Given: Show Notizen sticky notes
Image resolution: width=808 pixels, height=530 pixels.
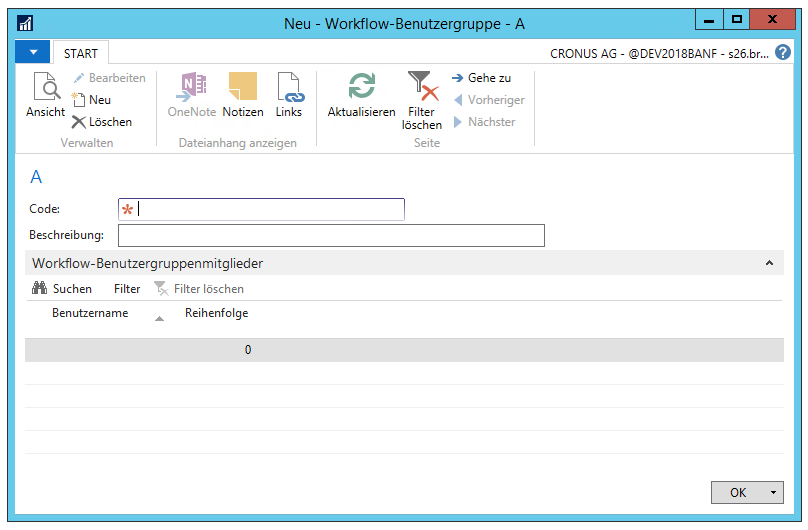Looking at the screenshot, I should coord(243,95).
